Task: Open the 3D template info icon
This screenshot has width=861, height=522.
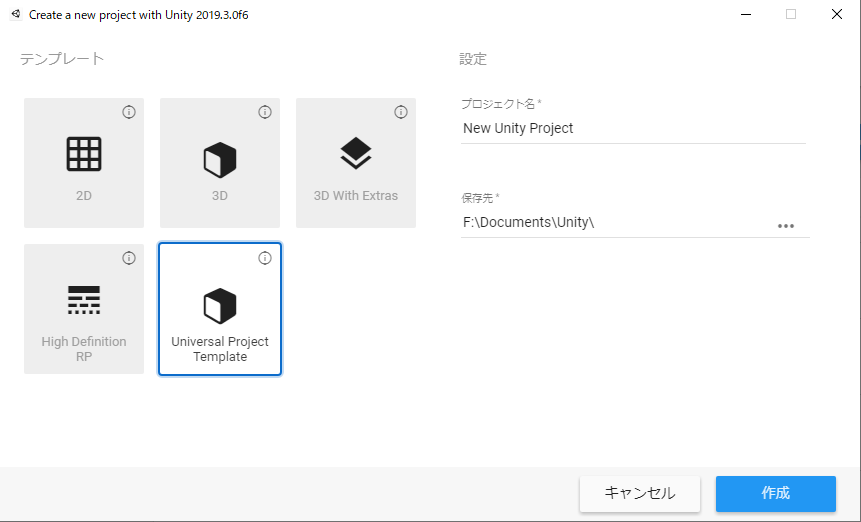Action: (x=265, y=112)
